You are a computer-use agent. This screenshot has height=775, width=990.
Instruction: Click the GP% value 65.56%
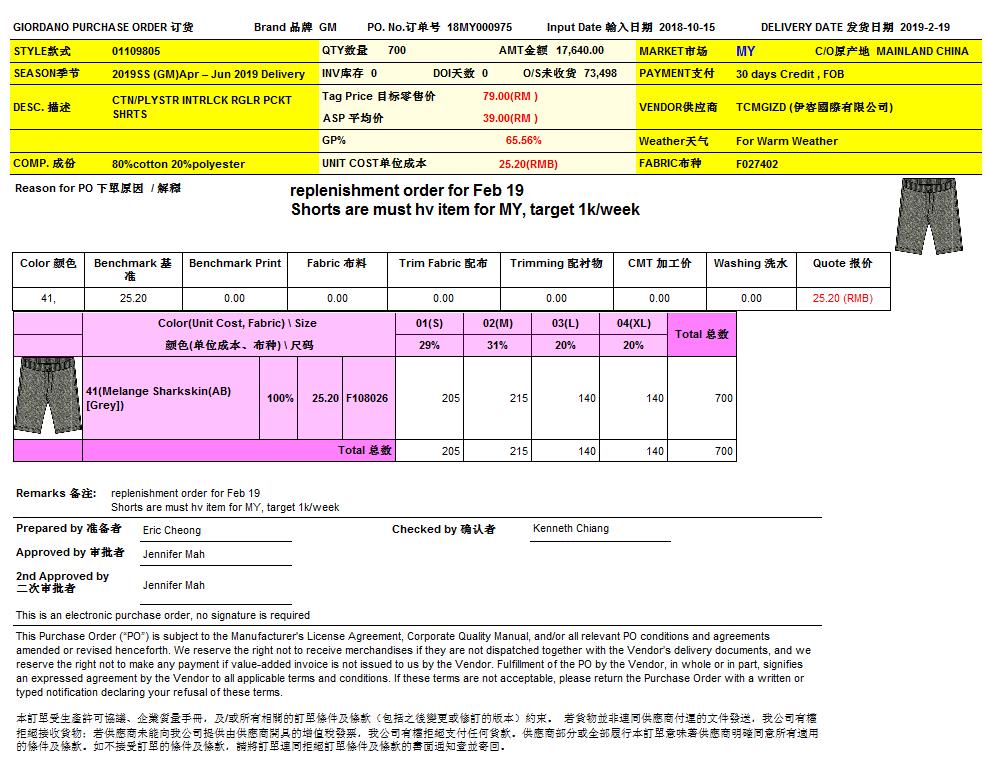click(523, 141)
